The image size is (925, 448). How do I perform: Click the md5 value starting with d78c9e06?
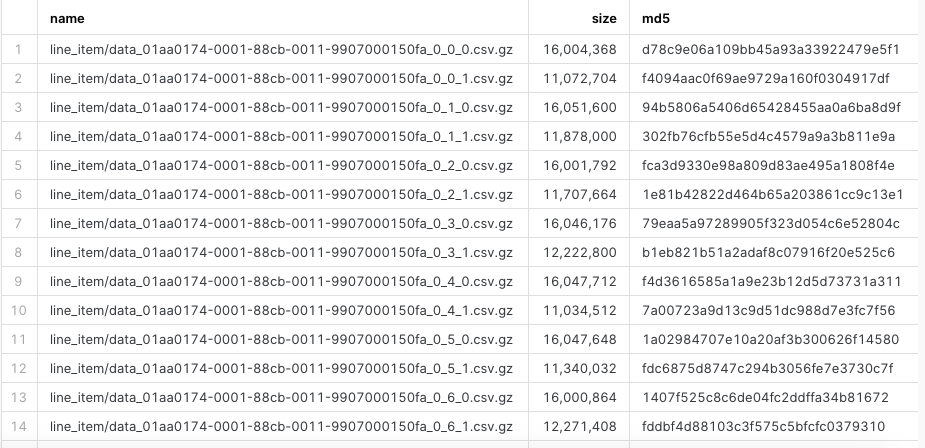coord(771,48)
